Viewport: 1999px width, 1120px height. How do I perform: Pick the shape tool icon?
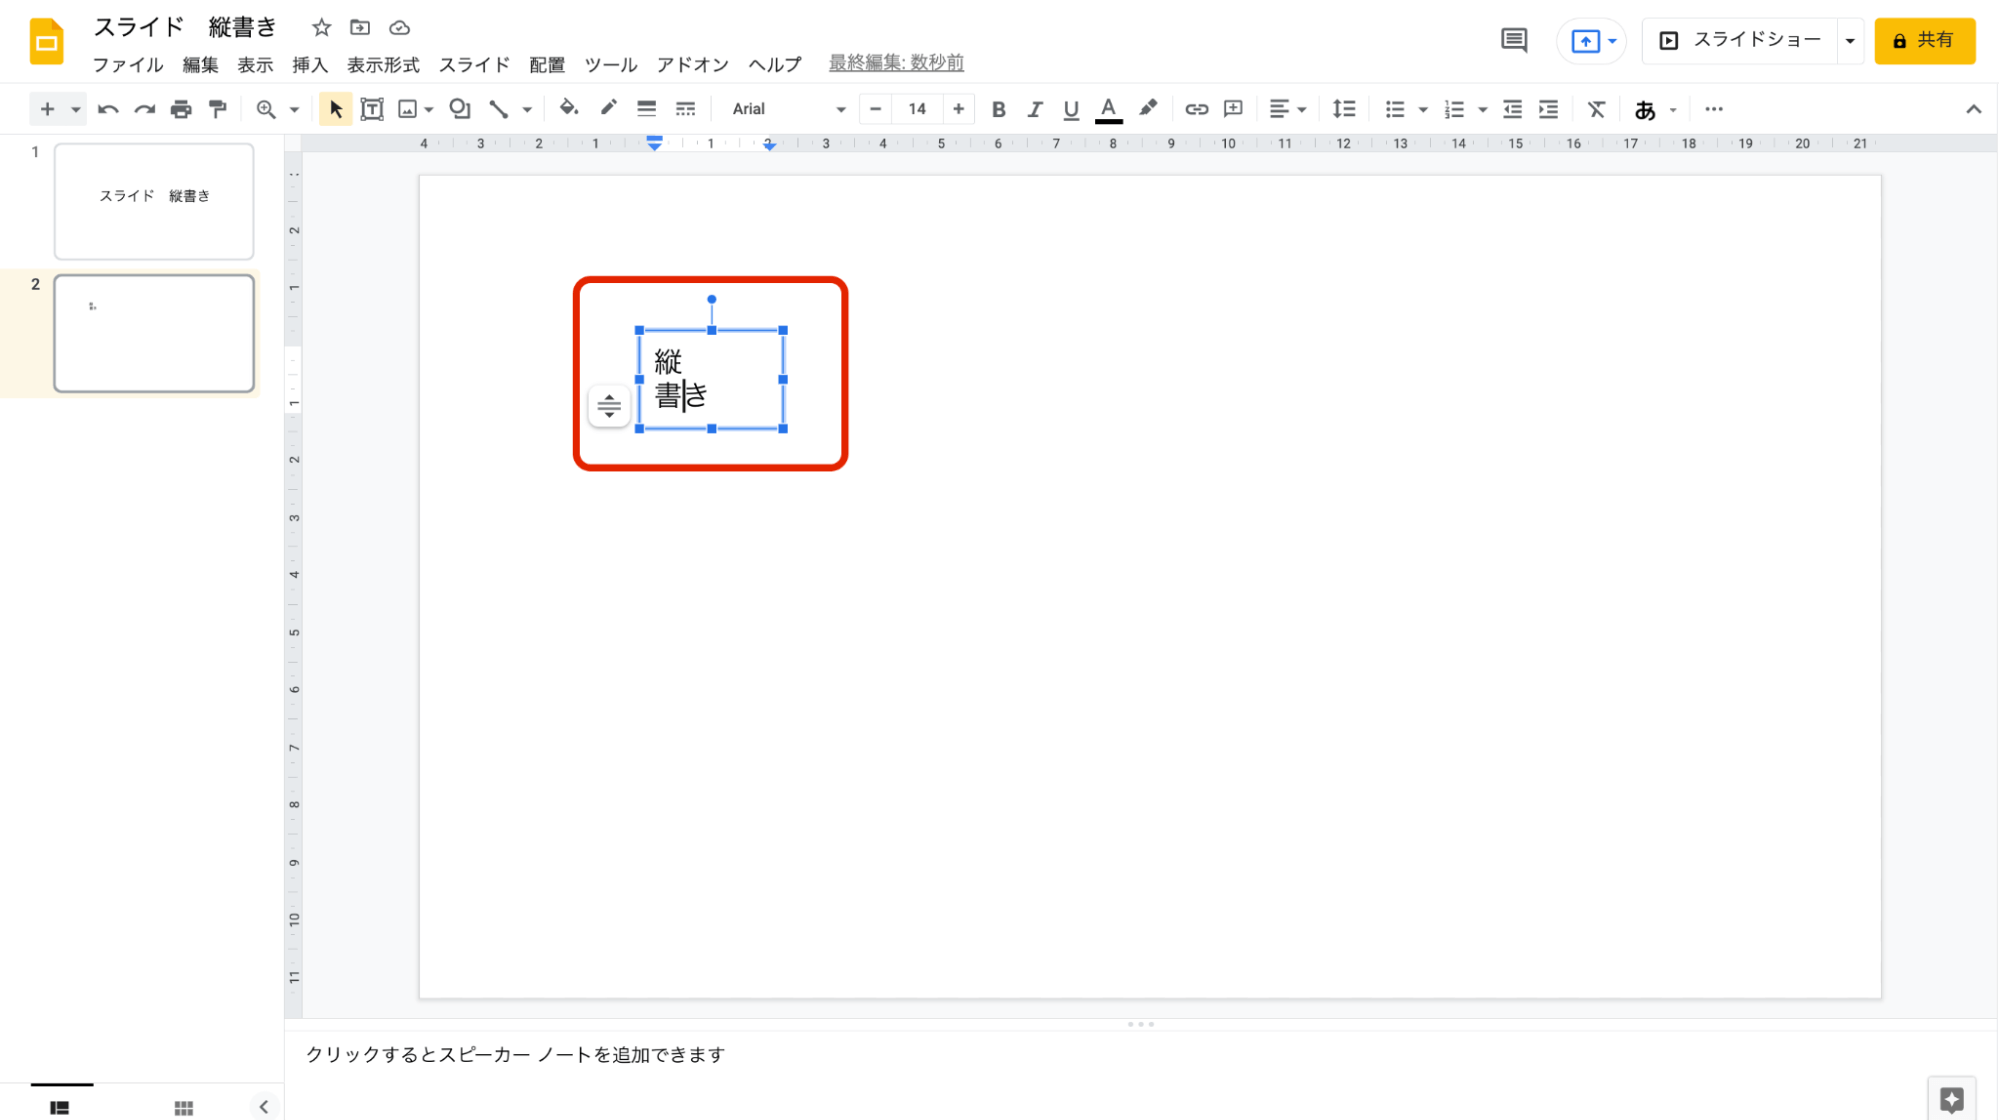click(460, 109)
